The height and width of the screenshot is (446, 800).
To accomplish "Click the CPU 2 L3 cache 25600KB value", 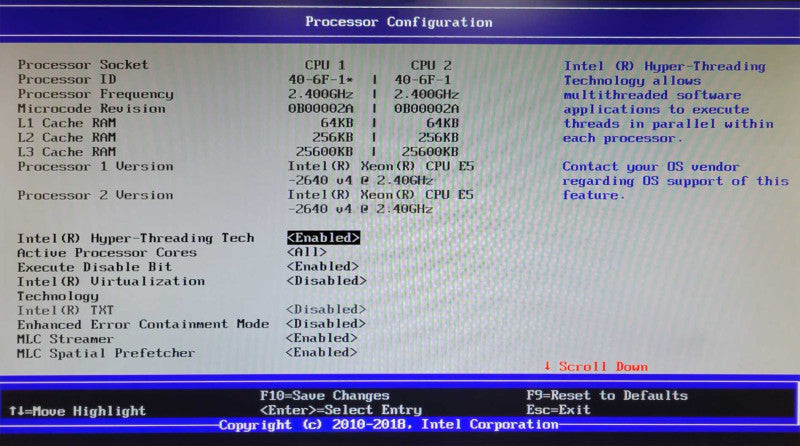I will (x=430, y=152).
